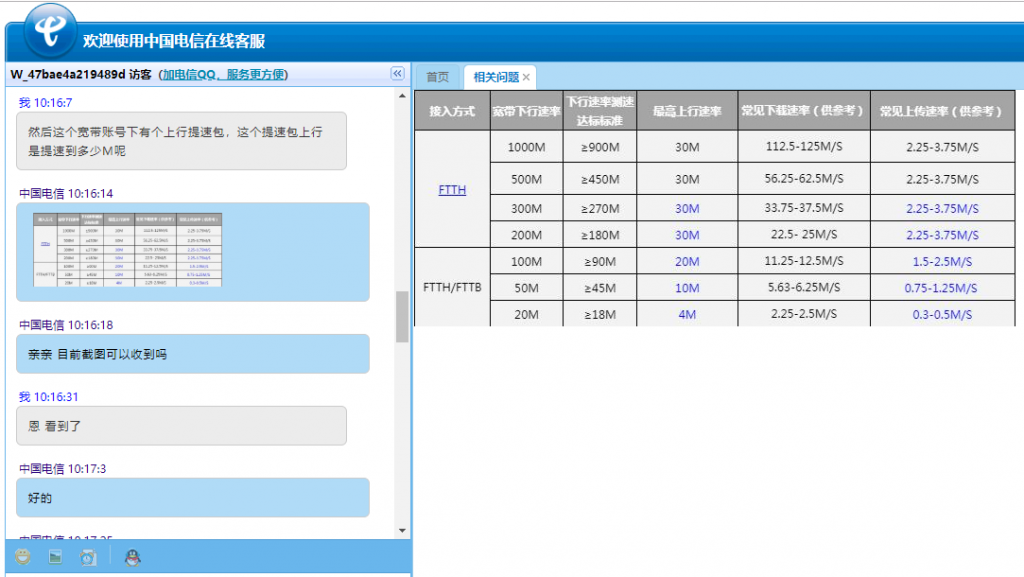Click the 2.25-2.5M/S download speed cell
This screenshot has width=1024, height=577.
tap(804, 313)
